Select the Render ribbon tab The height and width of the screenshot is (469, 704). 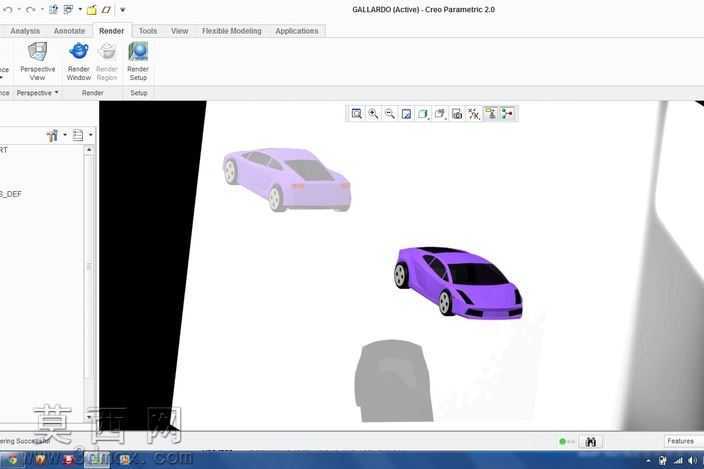(111, 31)
